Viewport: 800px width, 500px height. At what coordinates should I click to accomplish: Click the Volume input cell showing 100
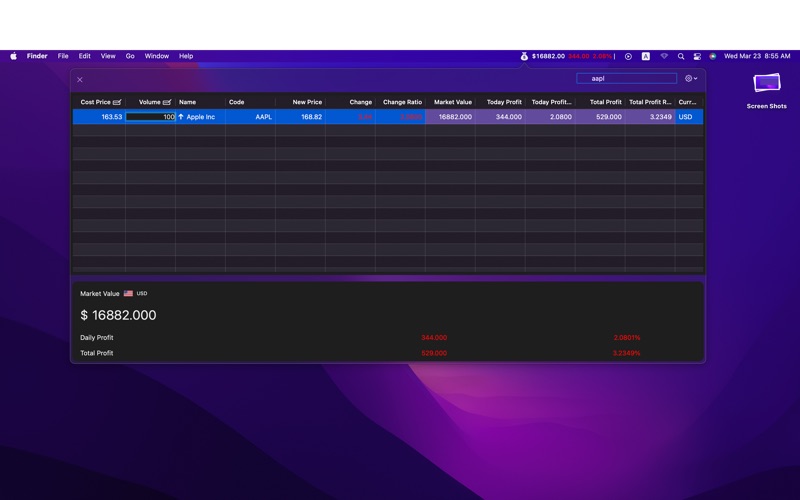pyautogui.click(x=151, y=117)
